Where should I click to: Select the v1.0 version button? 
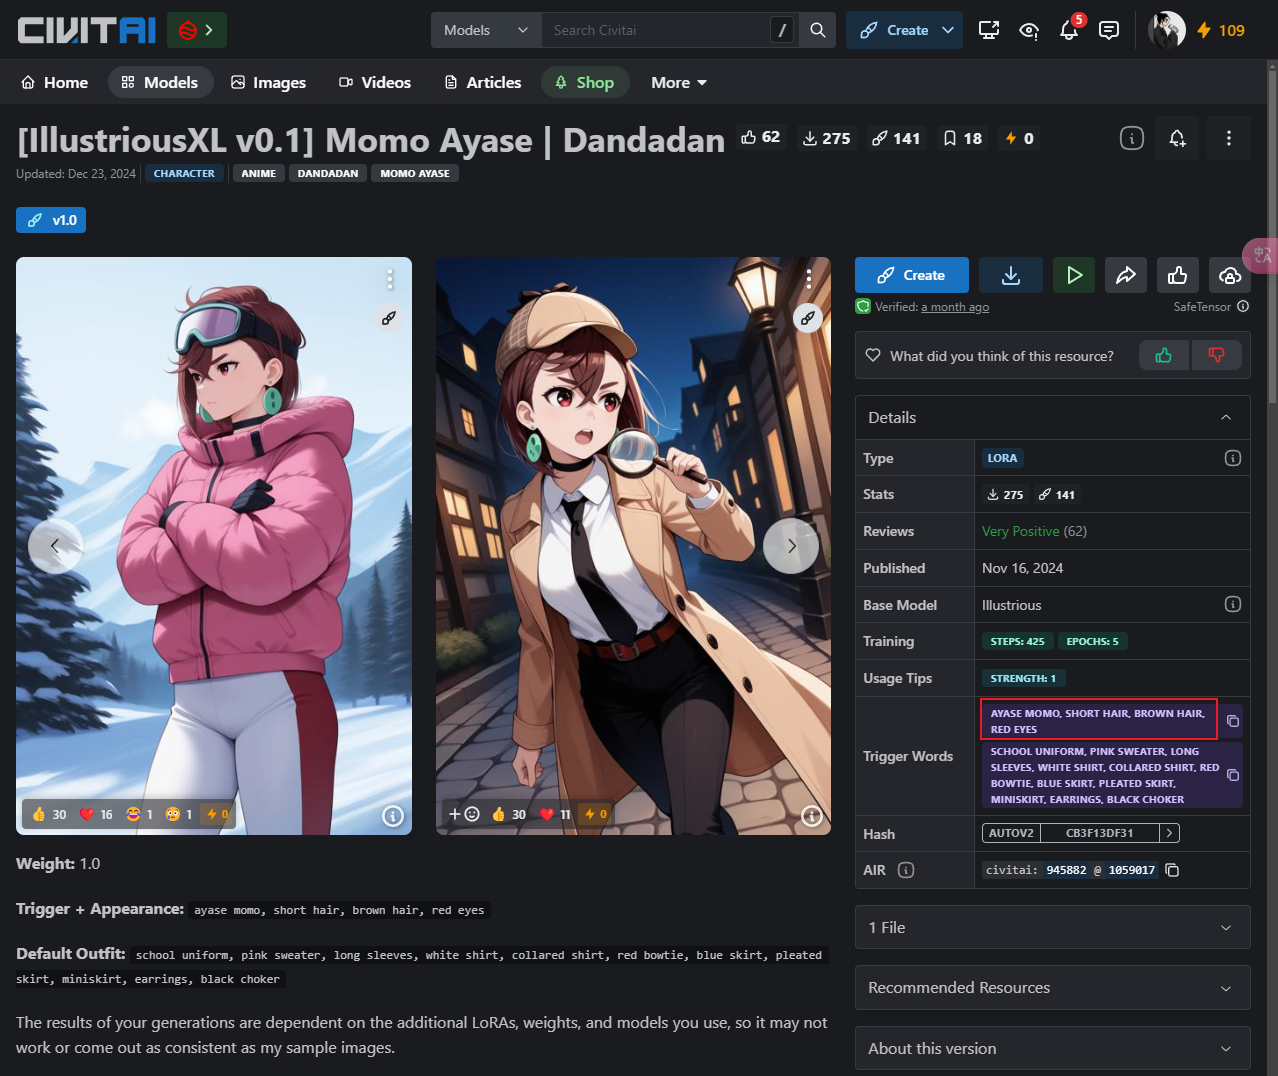click(51, 220)
